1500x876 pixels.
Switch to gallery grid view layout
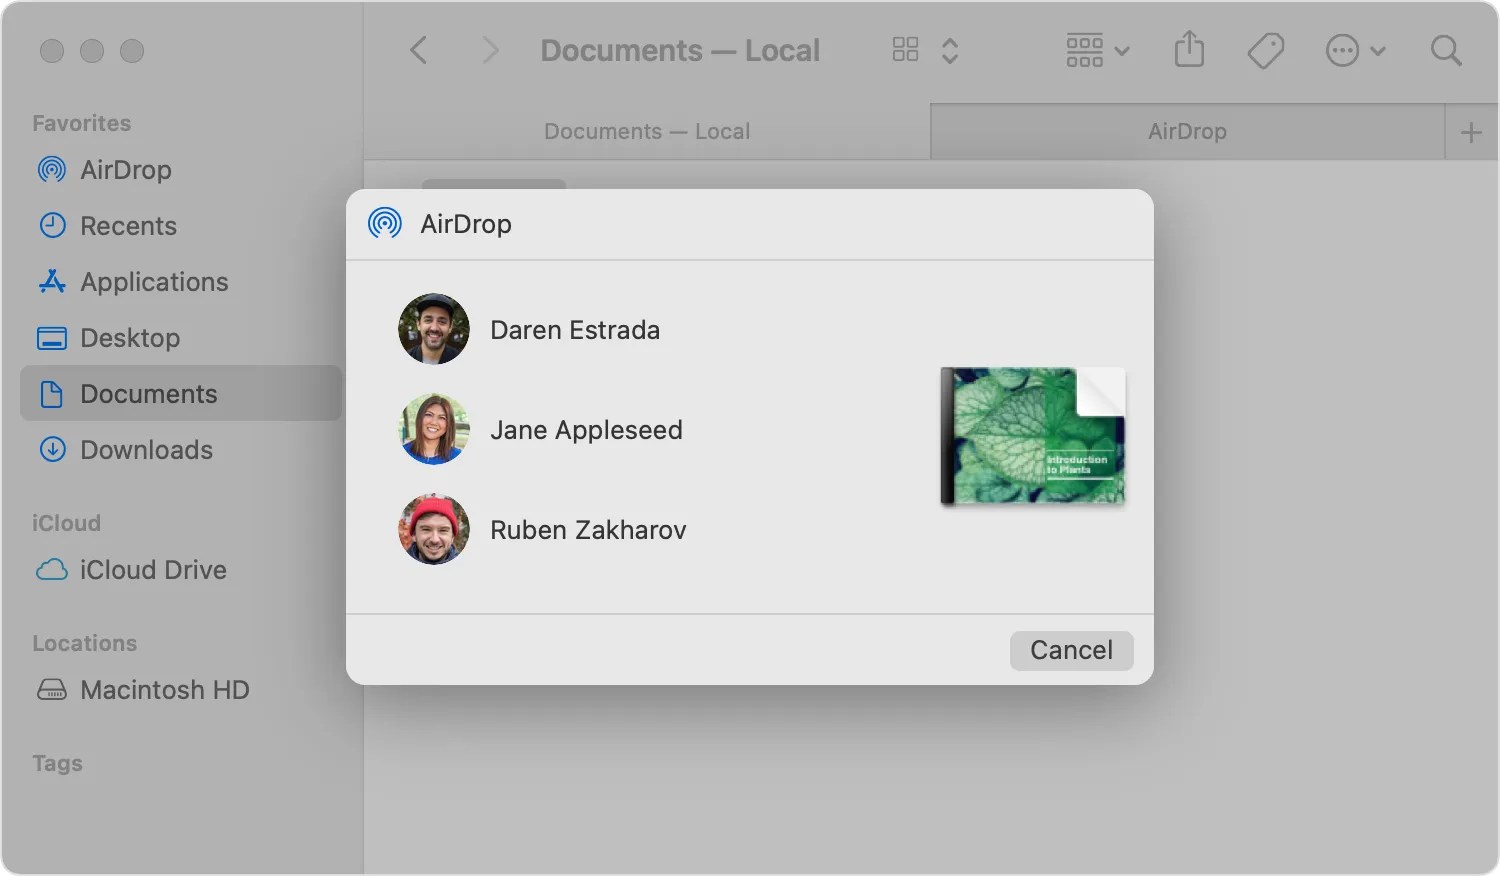click(x=903, y=48)
